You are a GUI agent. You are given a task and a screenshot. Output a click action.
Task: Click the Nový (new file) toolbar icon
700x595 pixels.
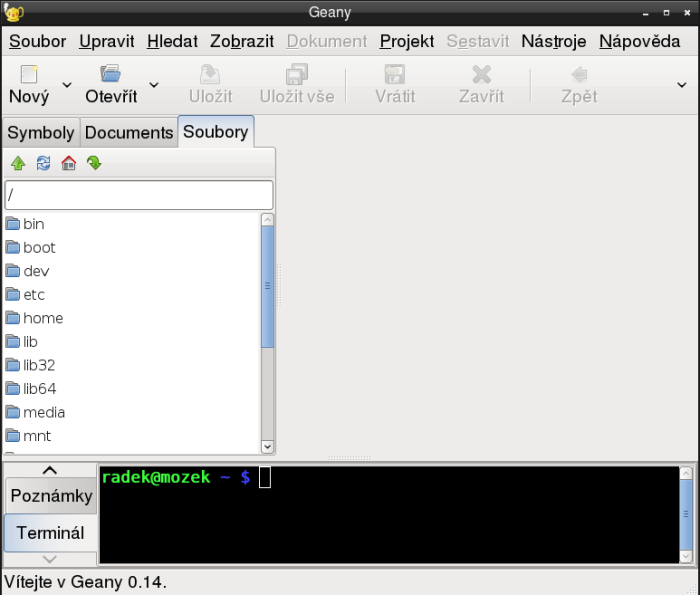click(29, 75)
